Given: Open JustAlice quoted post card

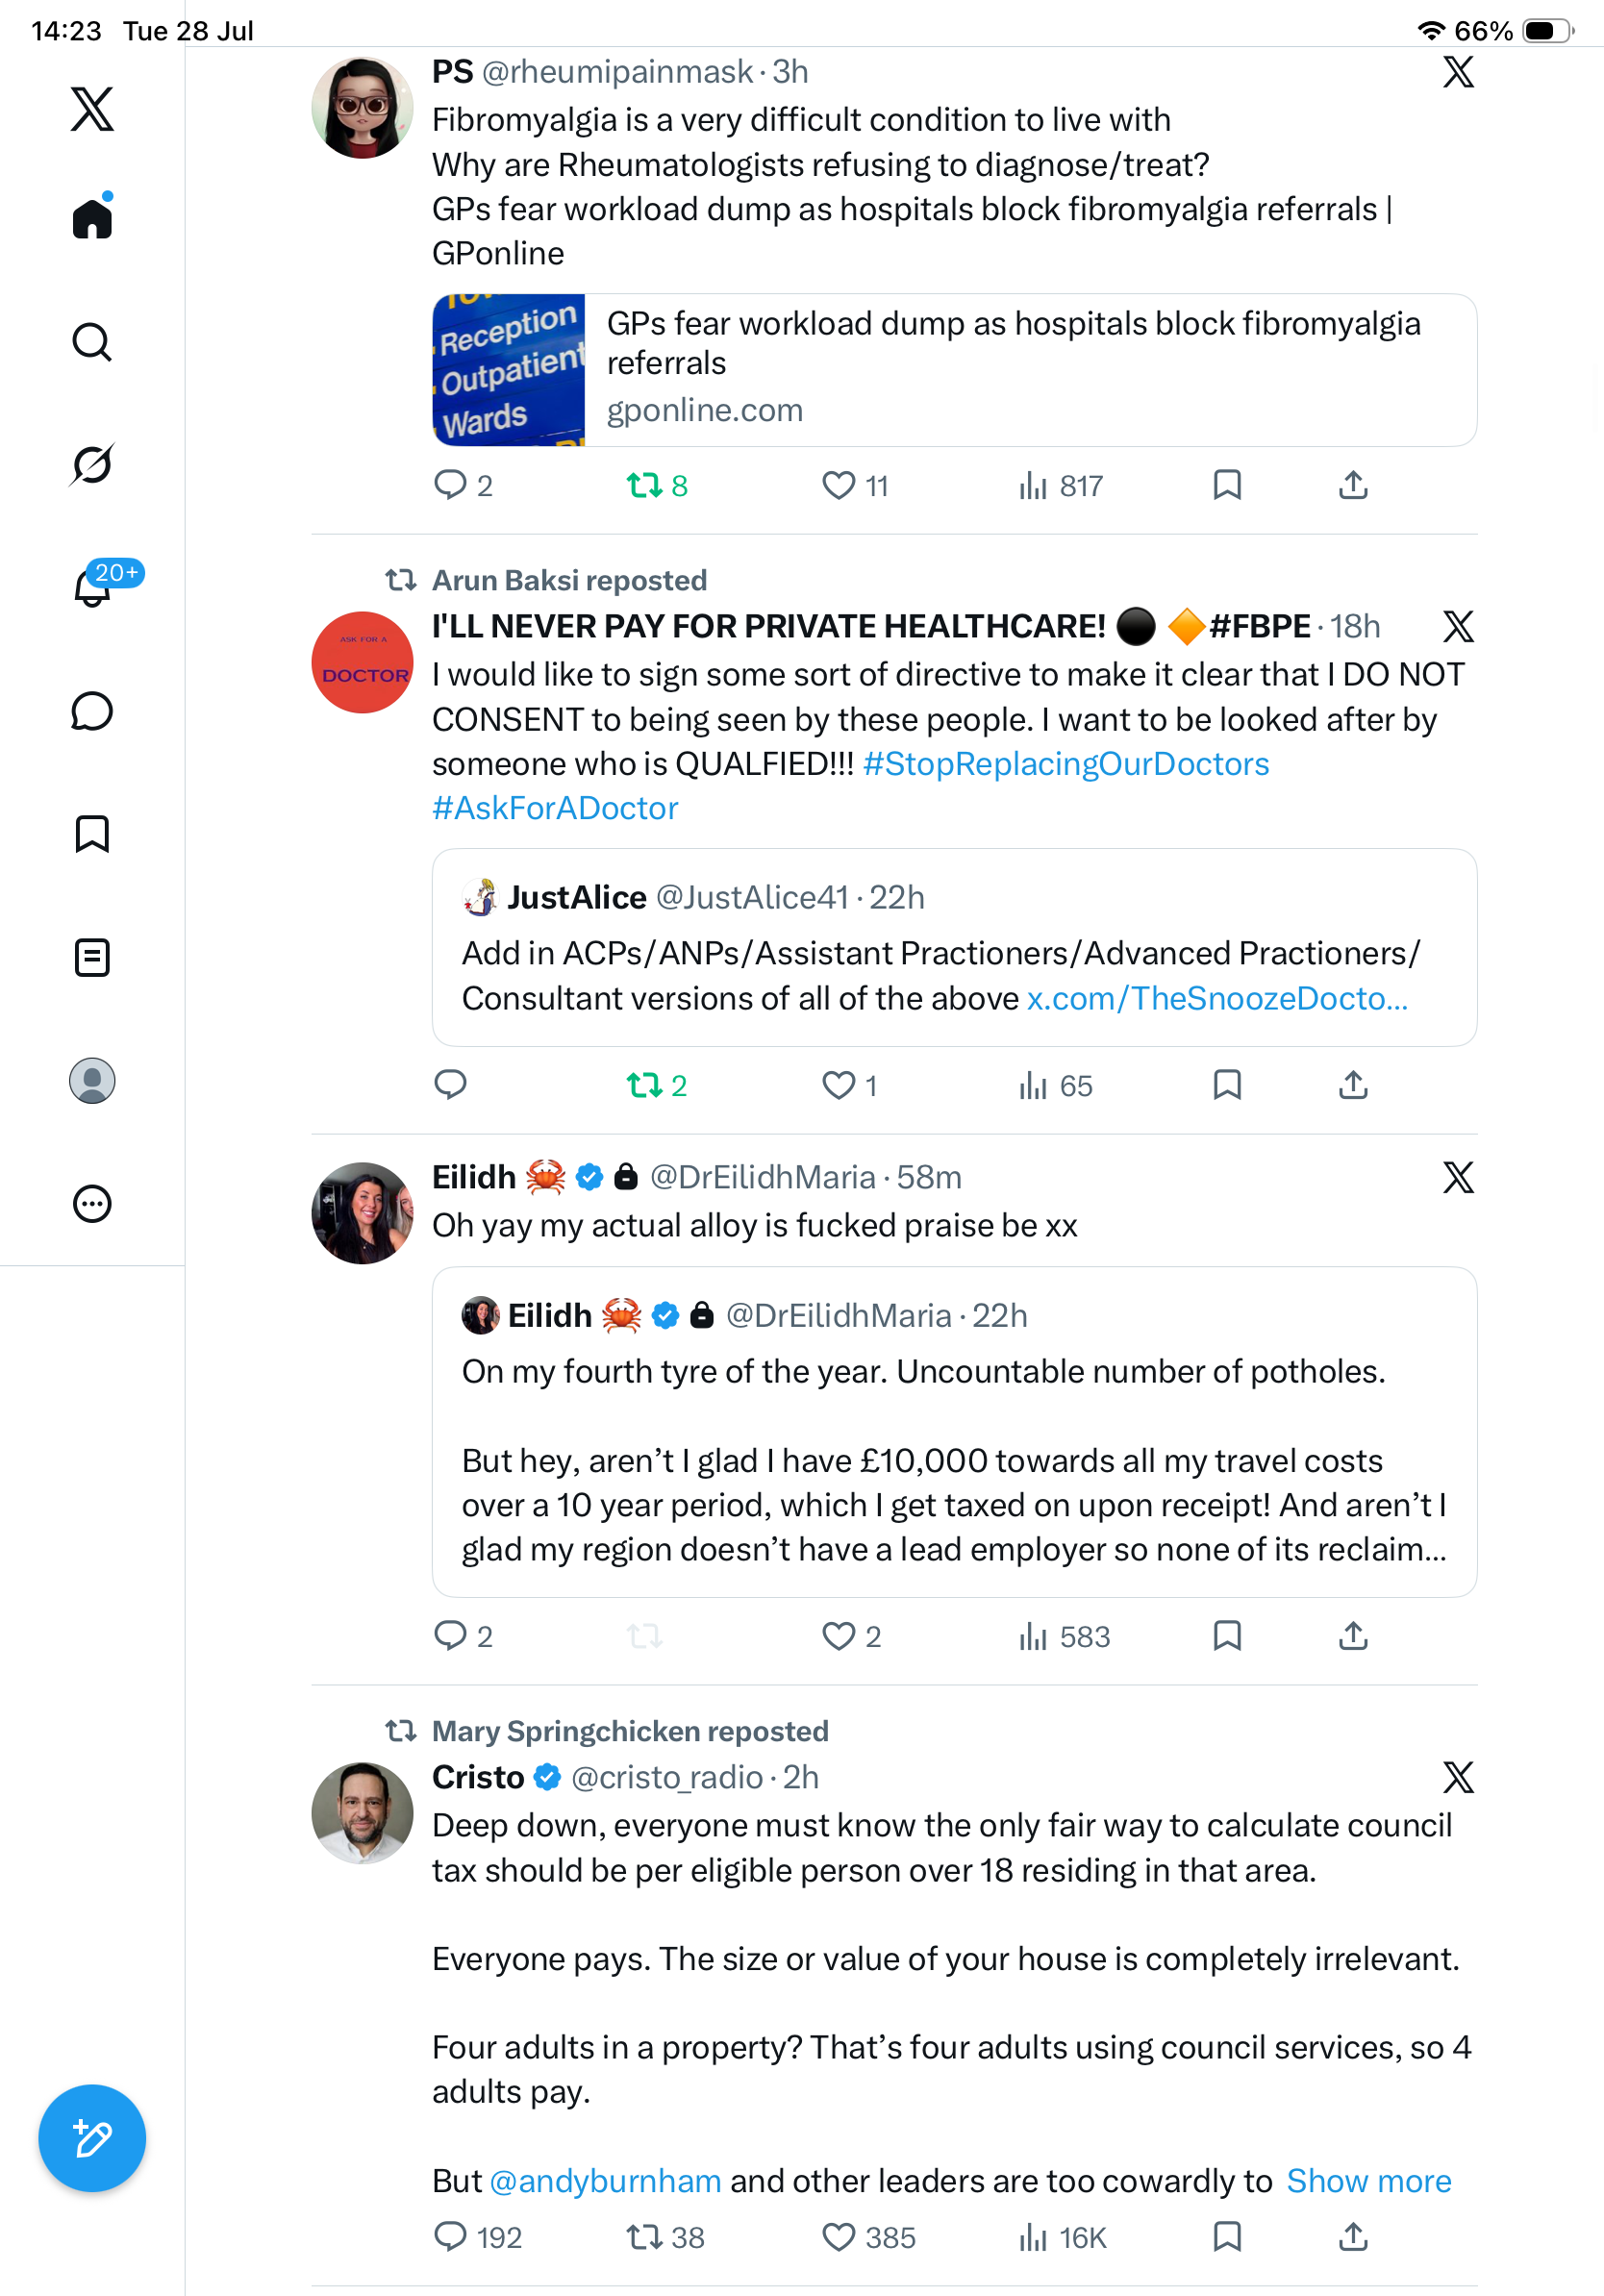Looking at the screenshot, I should point(954,947).
